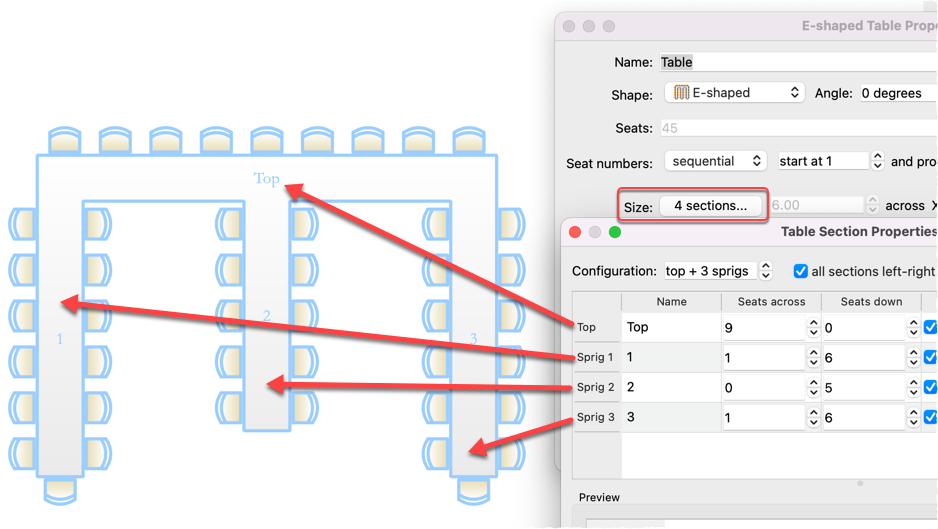Image resolution: width=938 pixels, height=529 pixels.
Task: Open the E-shaped shape dropdown
Action: 734,93
